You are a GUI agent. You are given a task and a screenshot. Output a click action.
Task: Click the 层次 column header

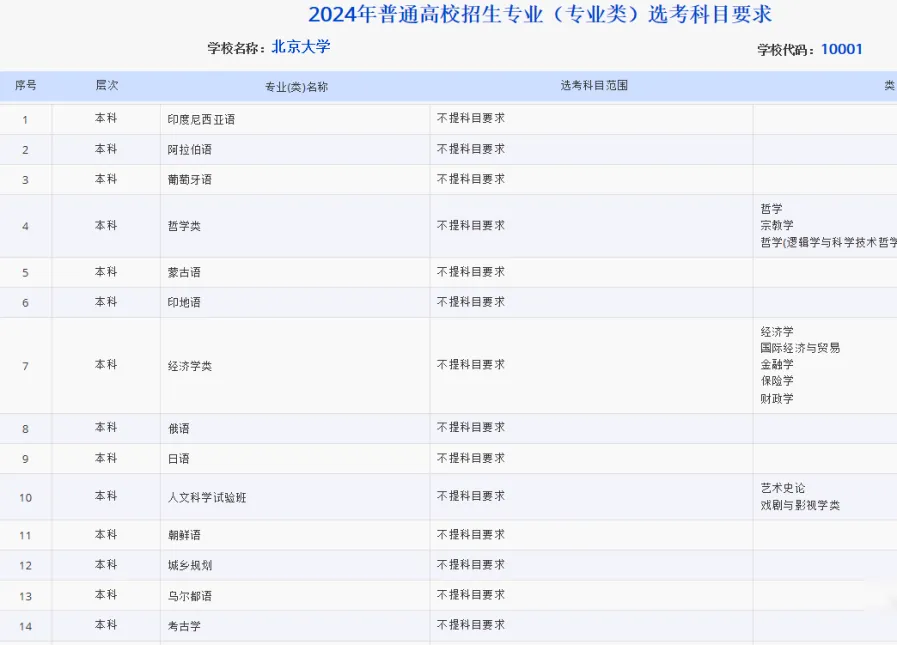[106, 85]
